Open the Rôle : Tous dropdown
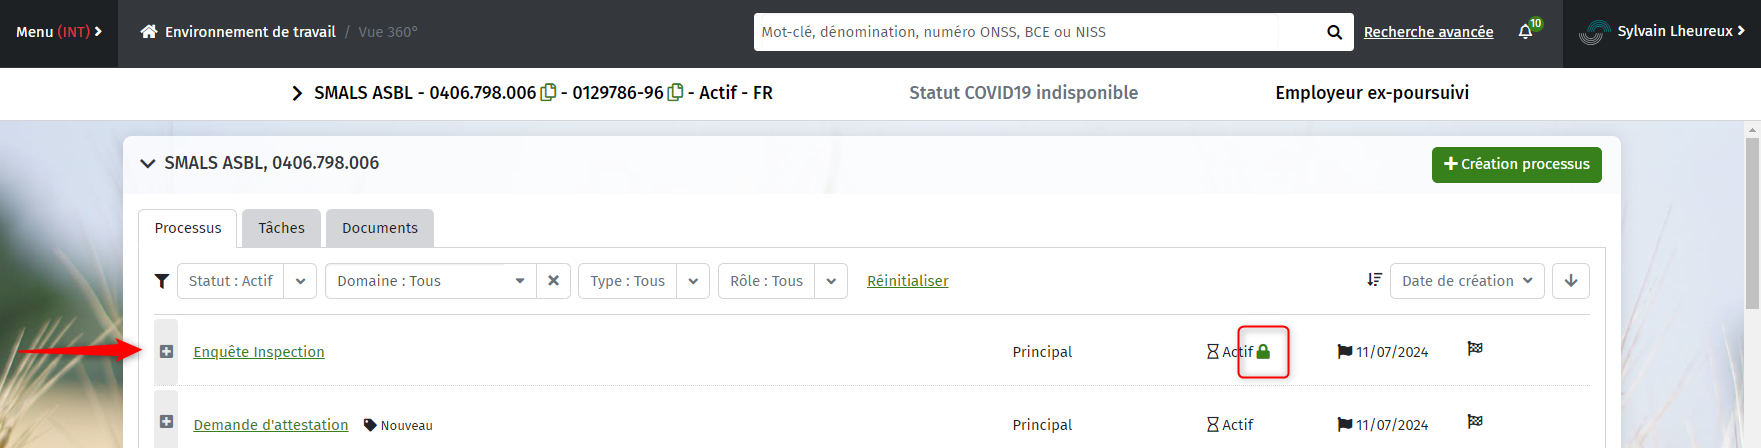This screenshot has height=448, width=1761. point(783,281)
